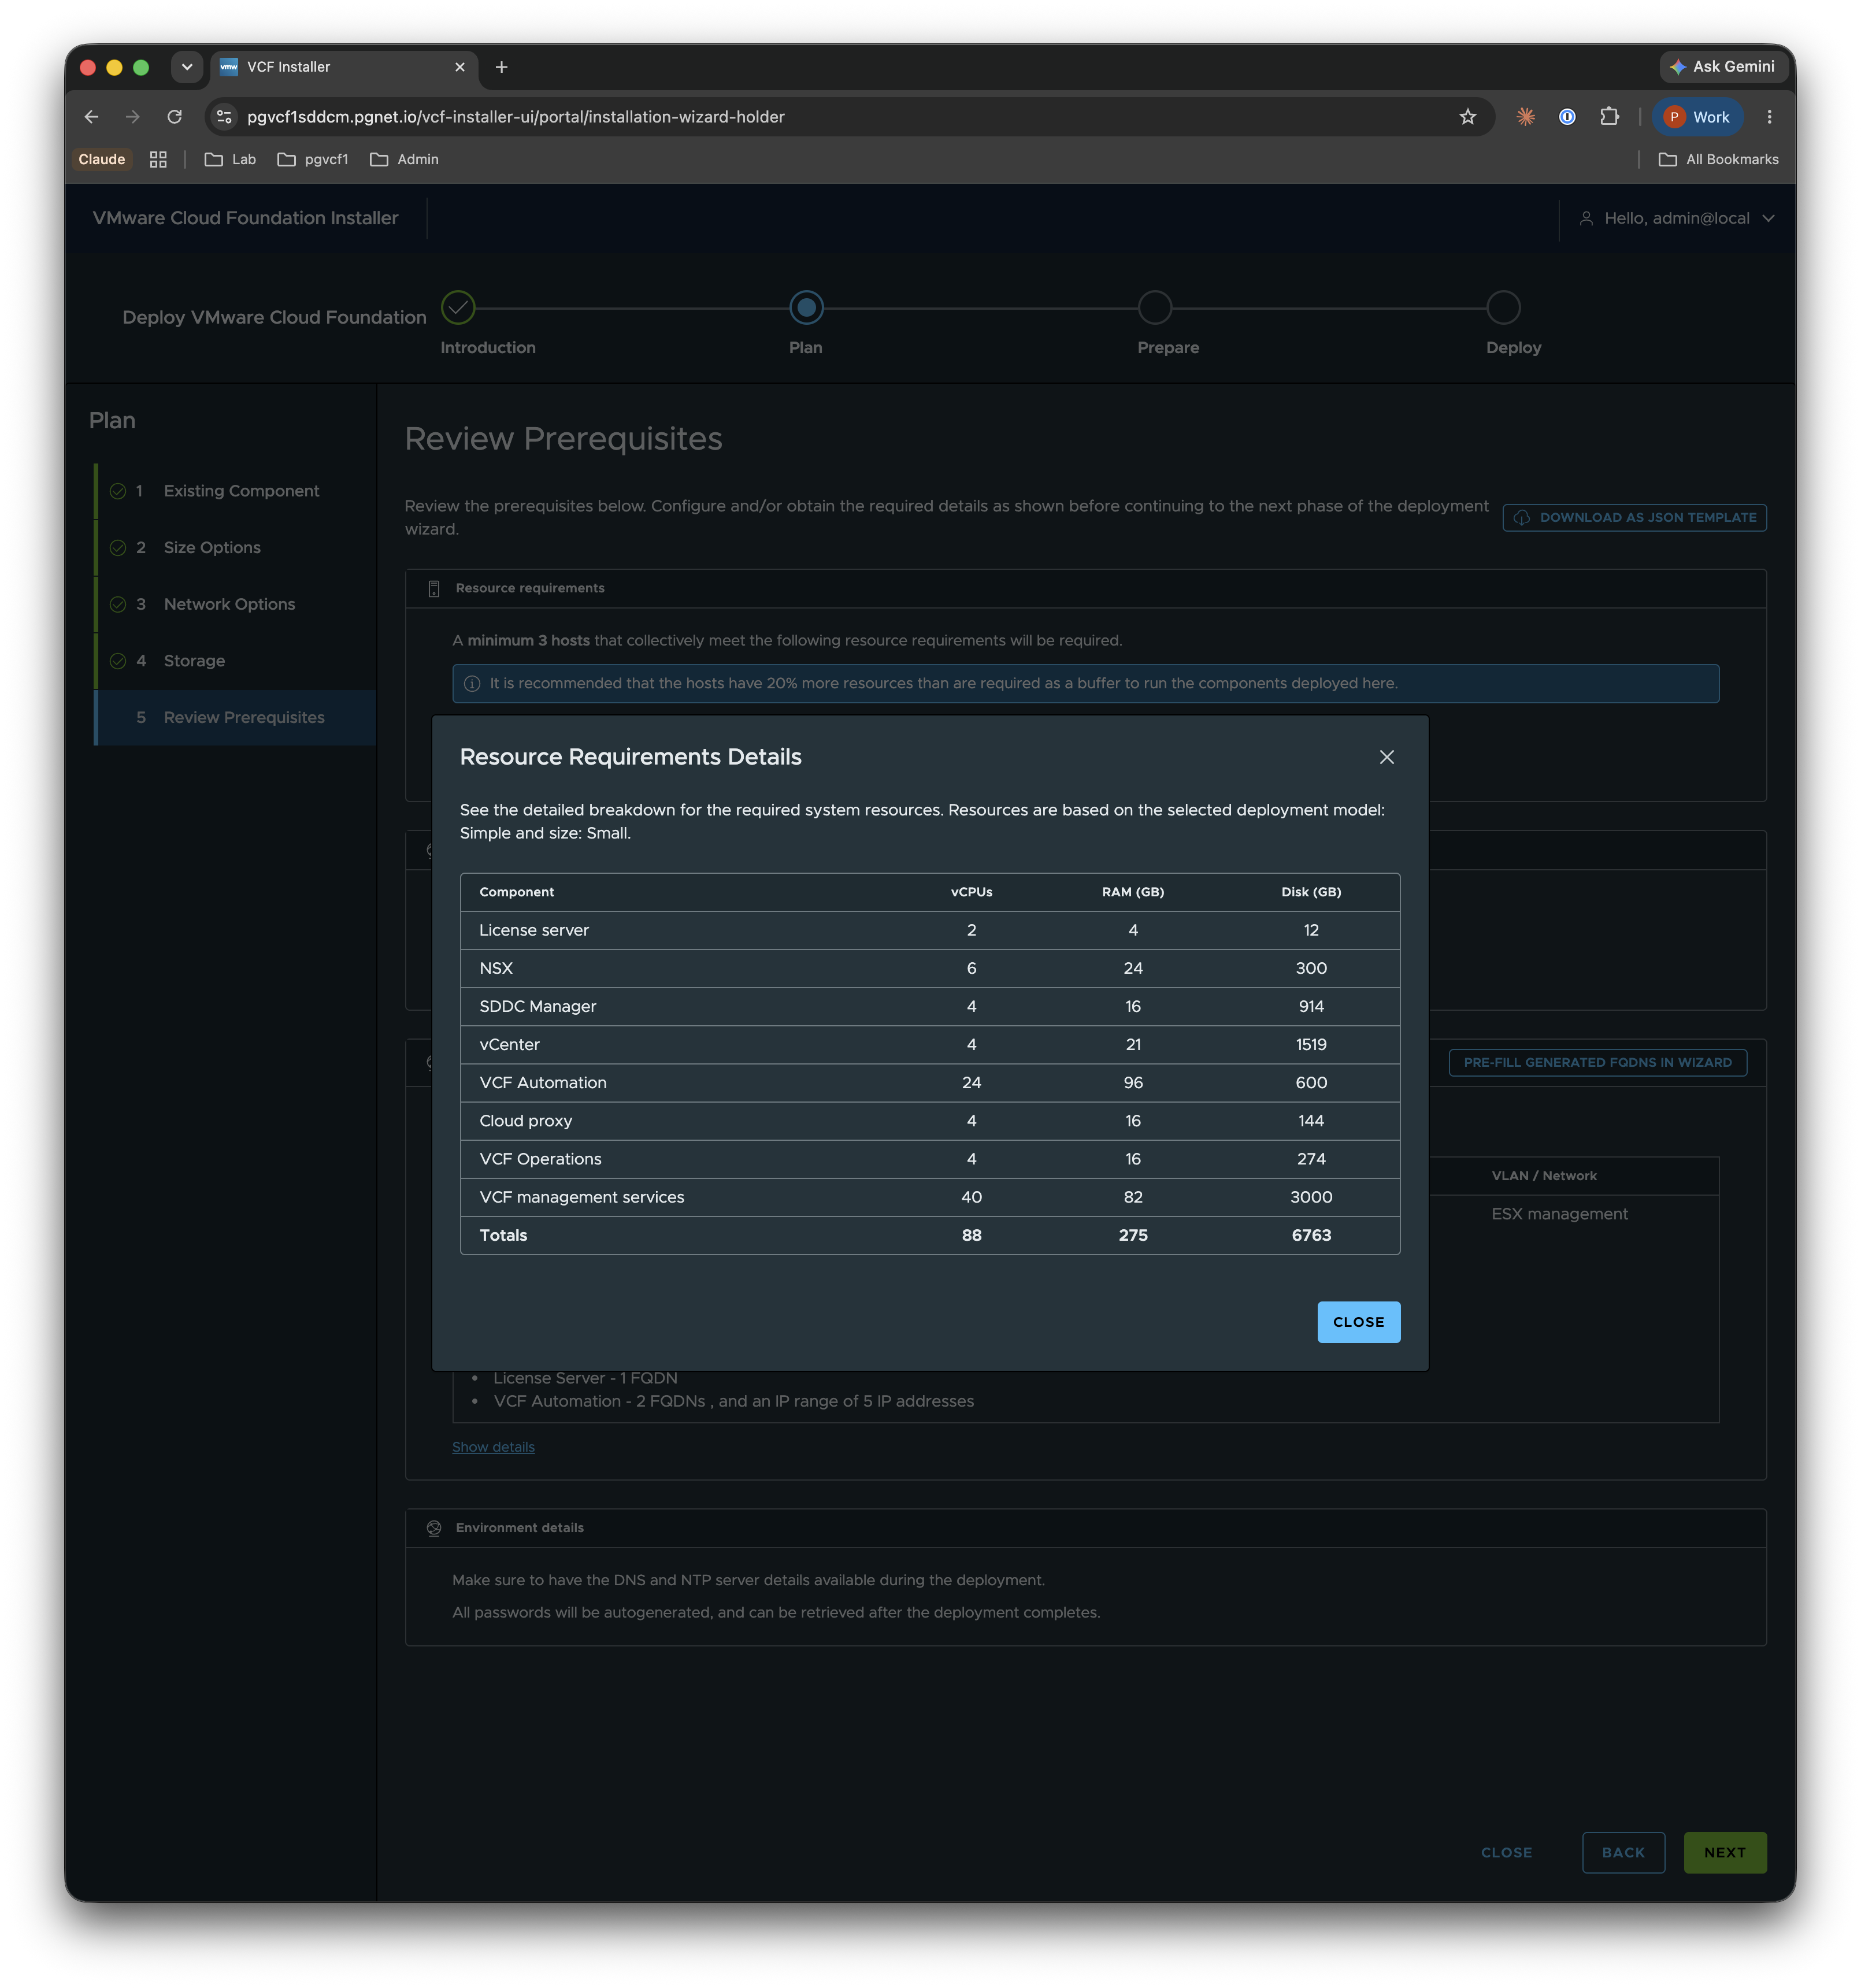The image size is (1861, 1988).
Task: Open the Admin bookmarks folder
Action: click(x=404, y=159)
